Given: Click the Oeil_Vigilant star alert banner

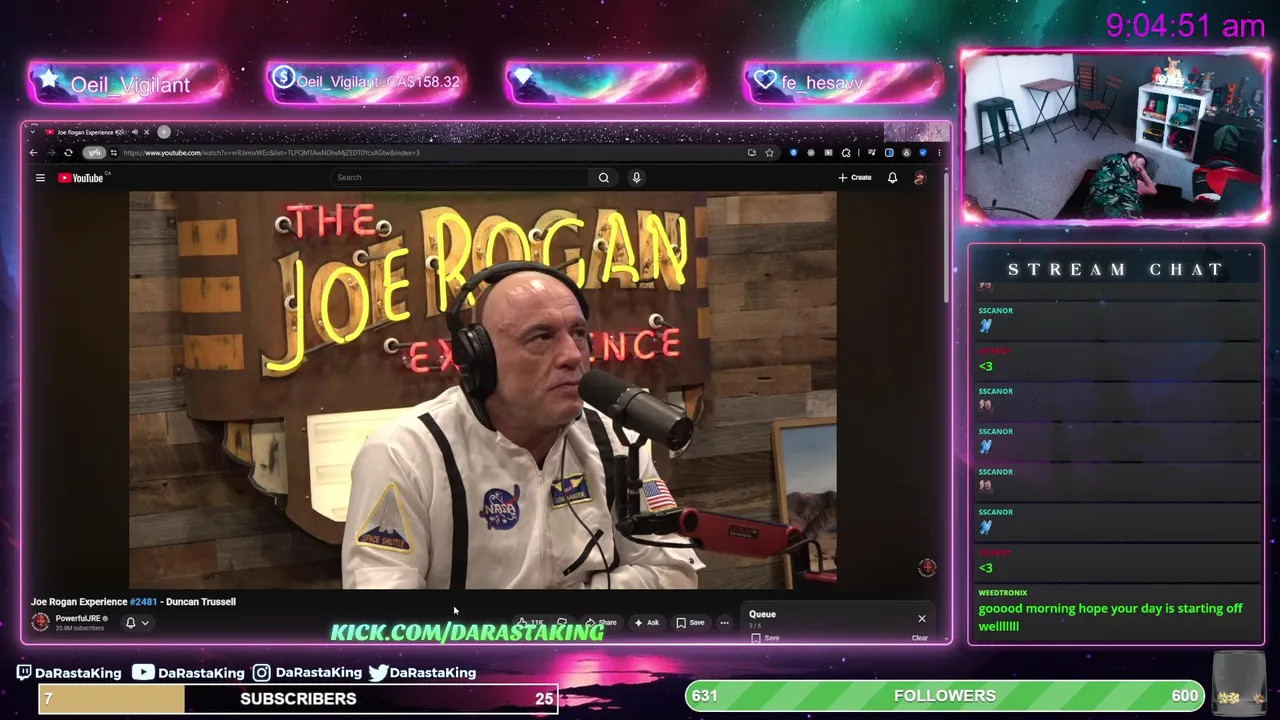Looking at the screenshot, I should [126, 84].
